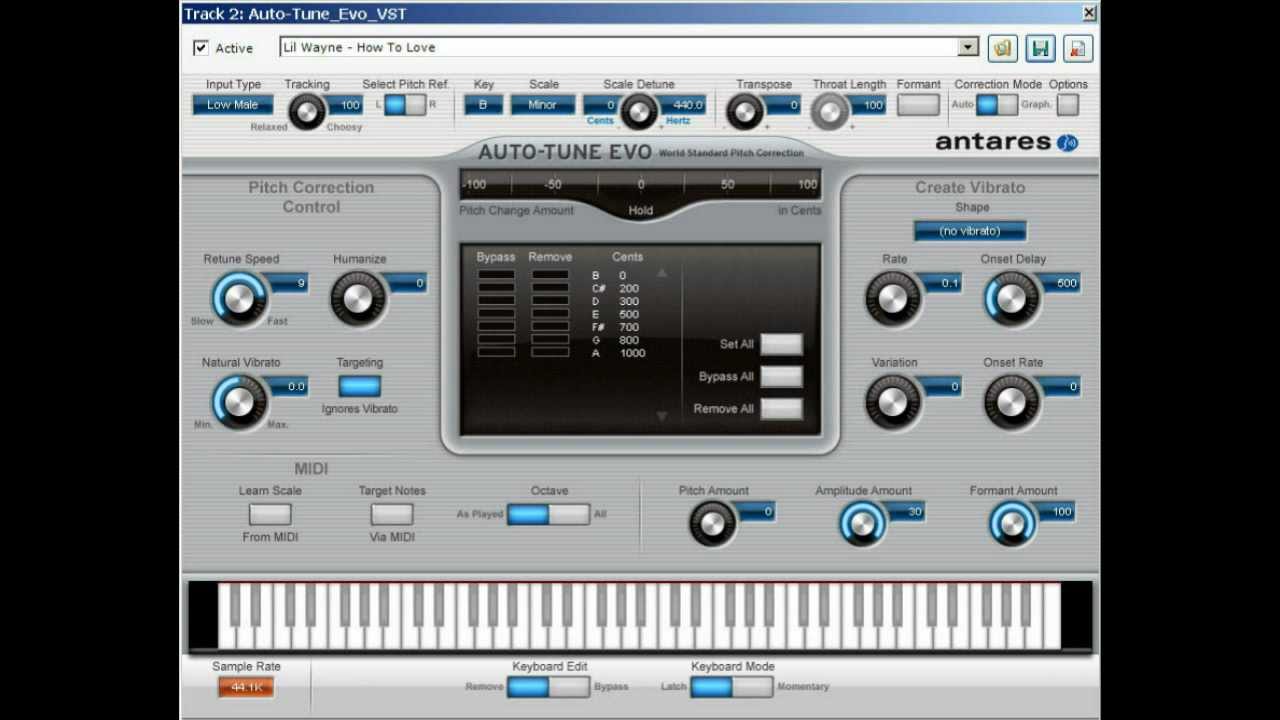Viewport: 1280px width, 720px height.
Task: Toggle Octave As Played/All switch
Action: (x=548, y=514)
